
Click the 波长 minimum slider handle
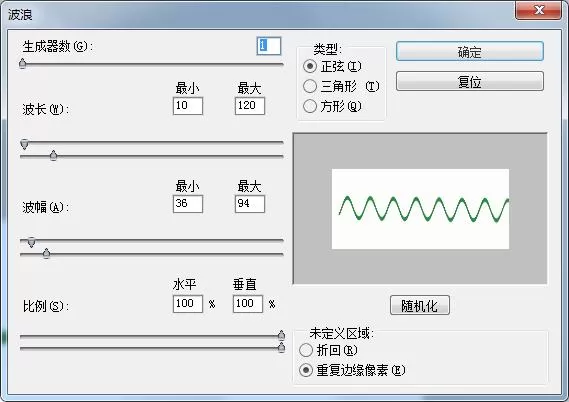click(24, 144)
